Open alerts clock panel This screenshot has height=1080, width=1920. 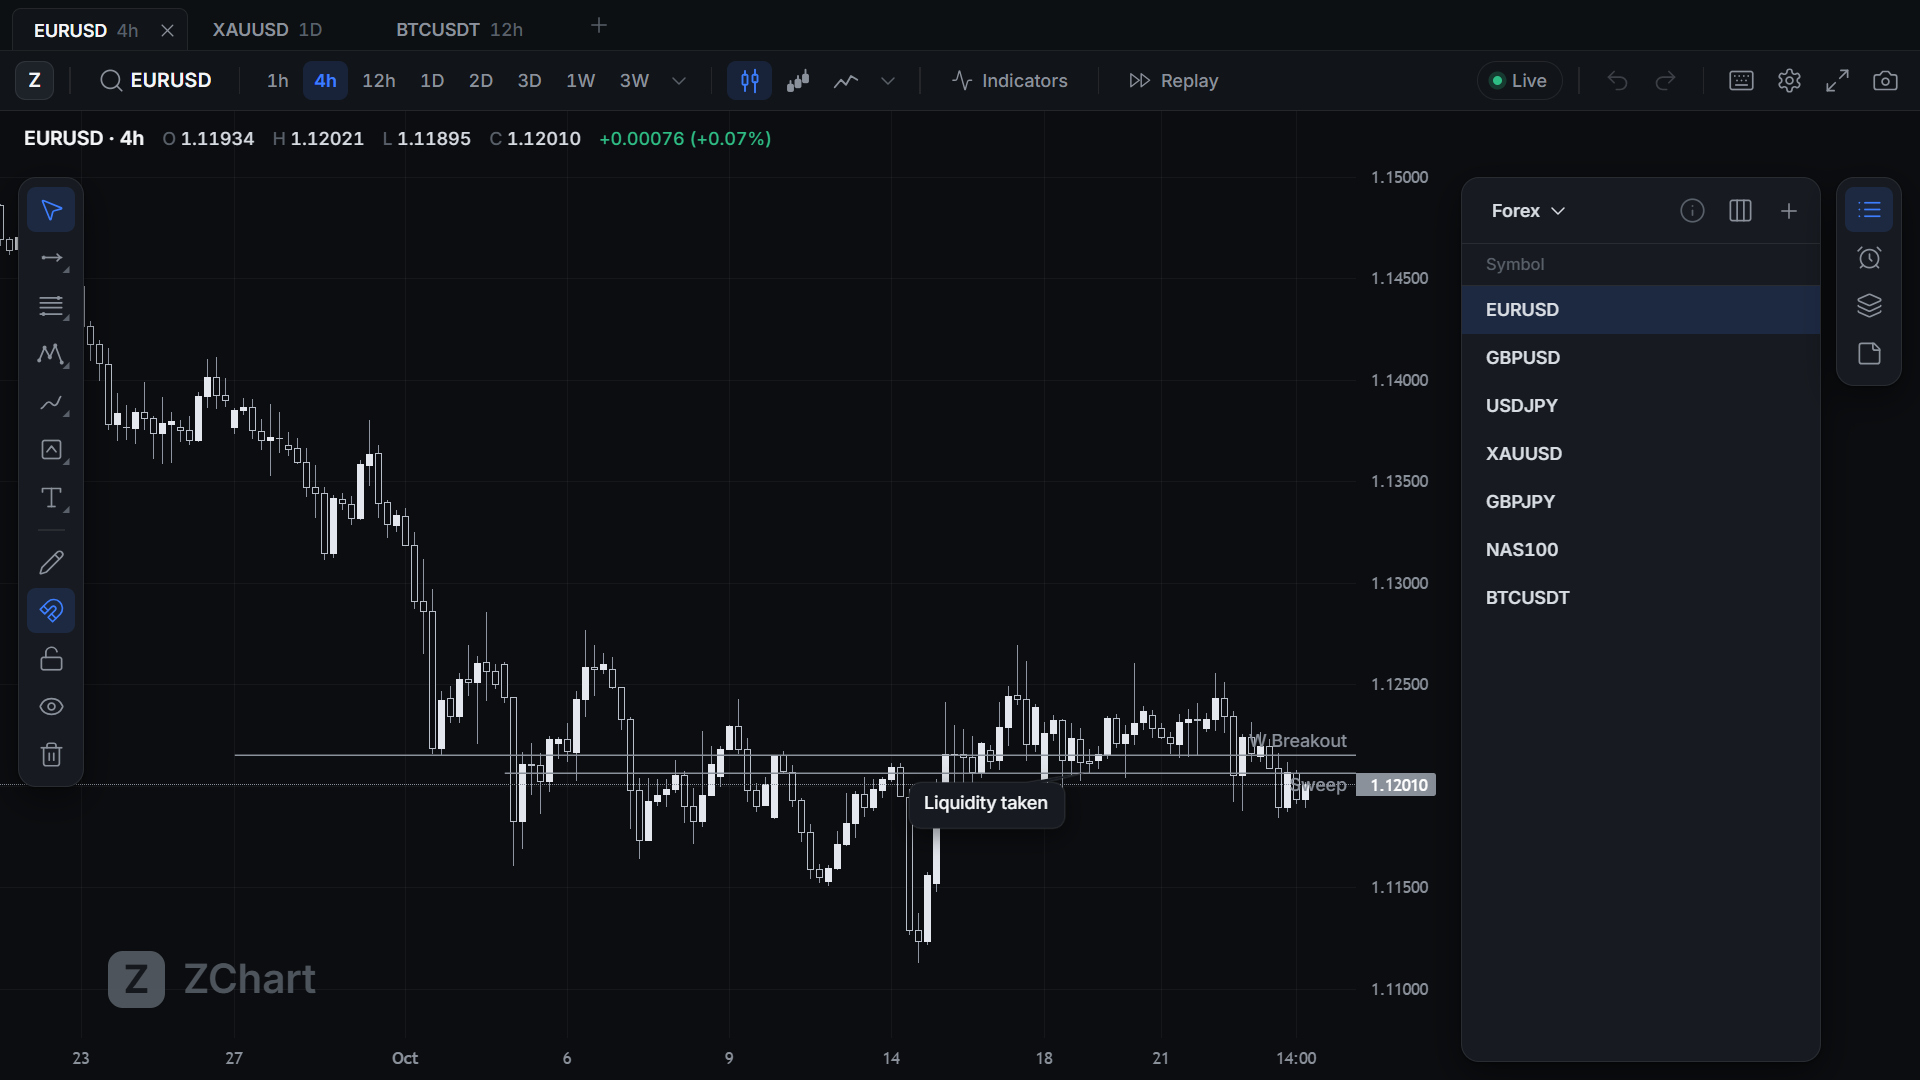pos(1869,258)
